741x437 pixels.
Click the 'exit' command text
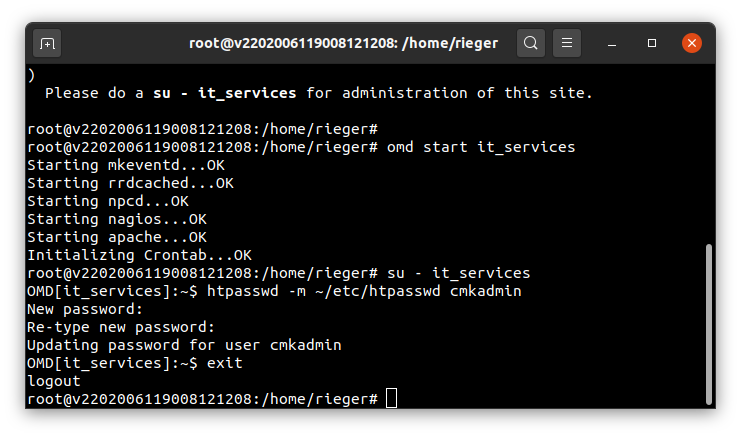[x=224, y=363]
